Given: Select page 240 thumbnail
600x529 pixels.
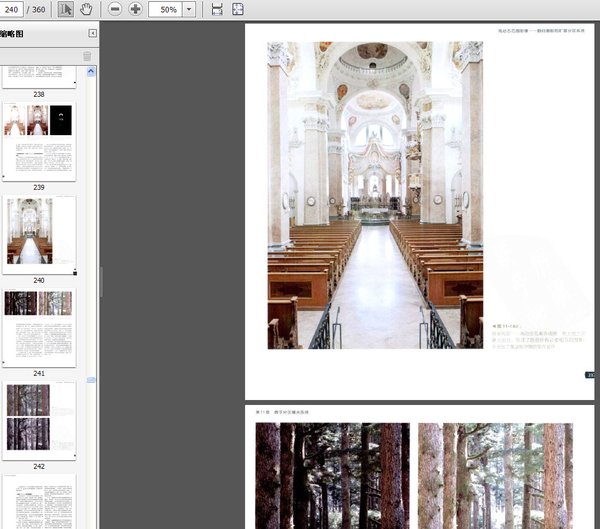Looking at the screenshot, I should tap(39, 235).
